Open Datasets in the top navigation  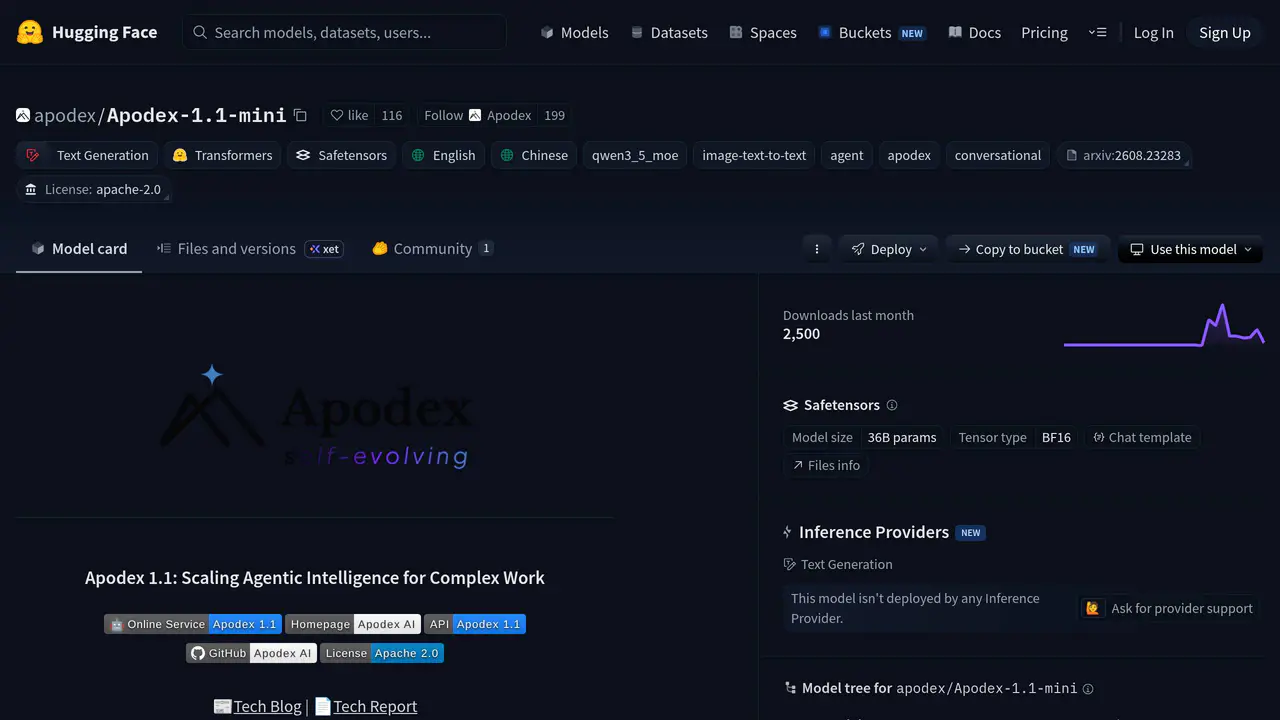(x=669, y=32)
